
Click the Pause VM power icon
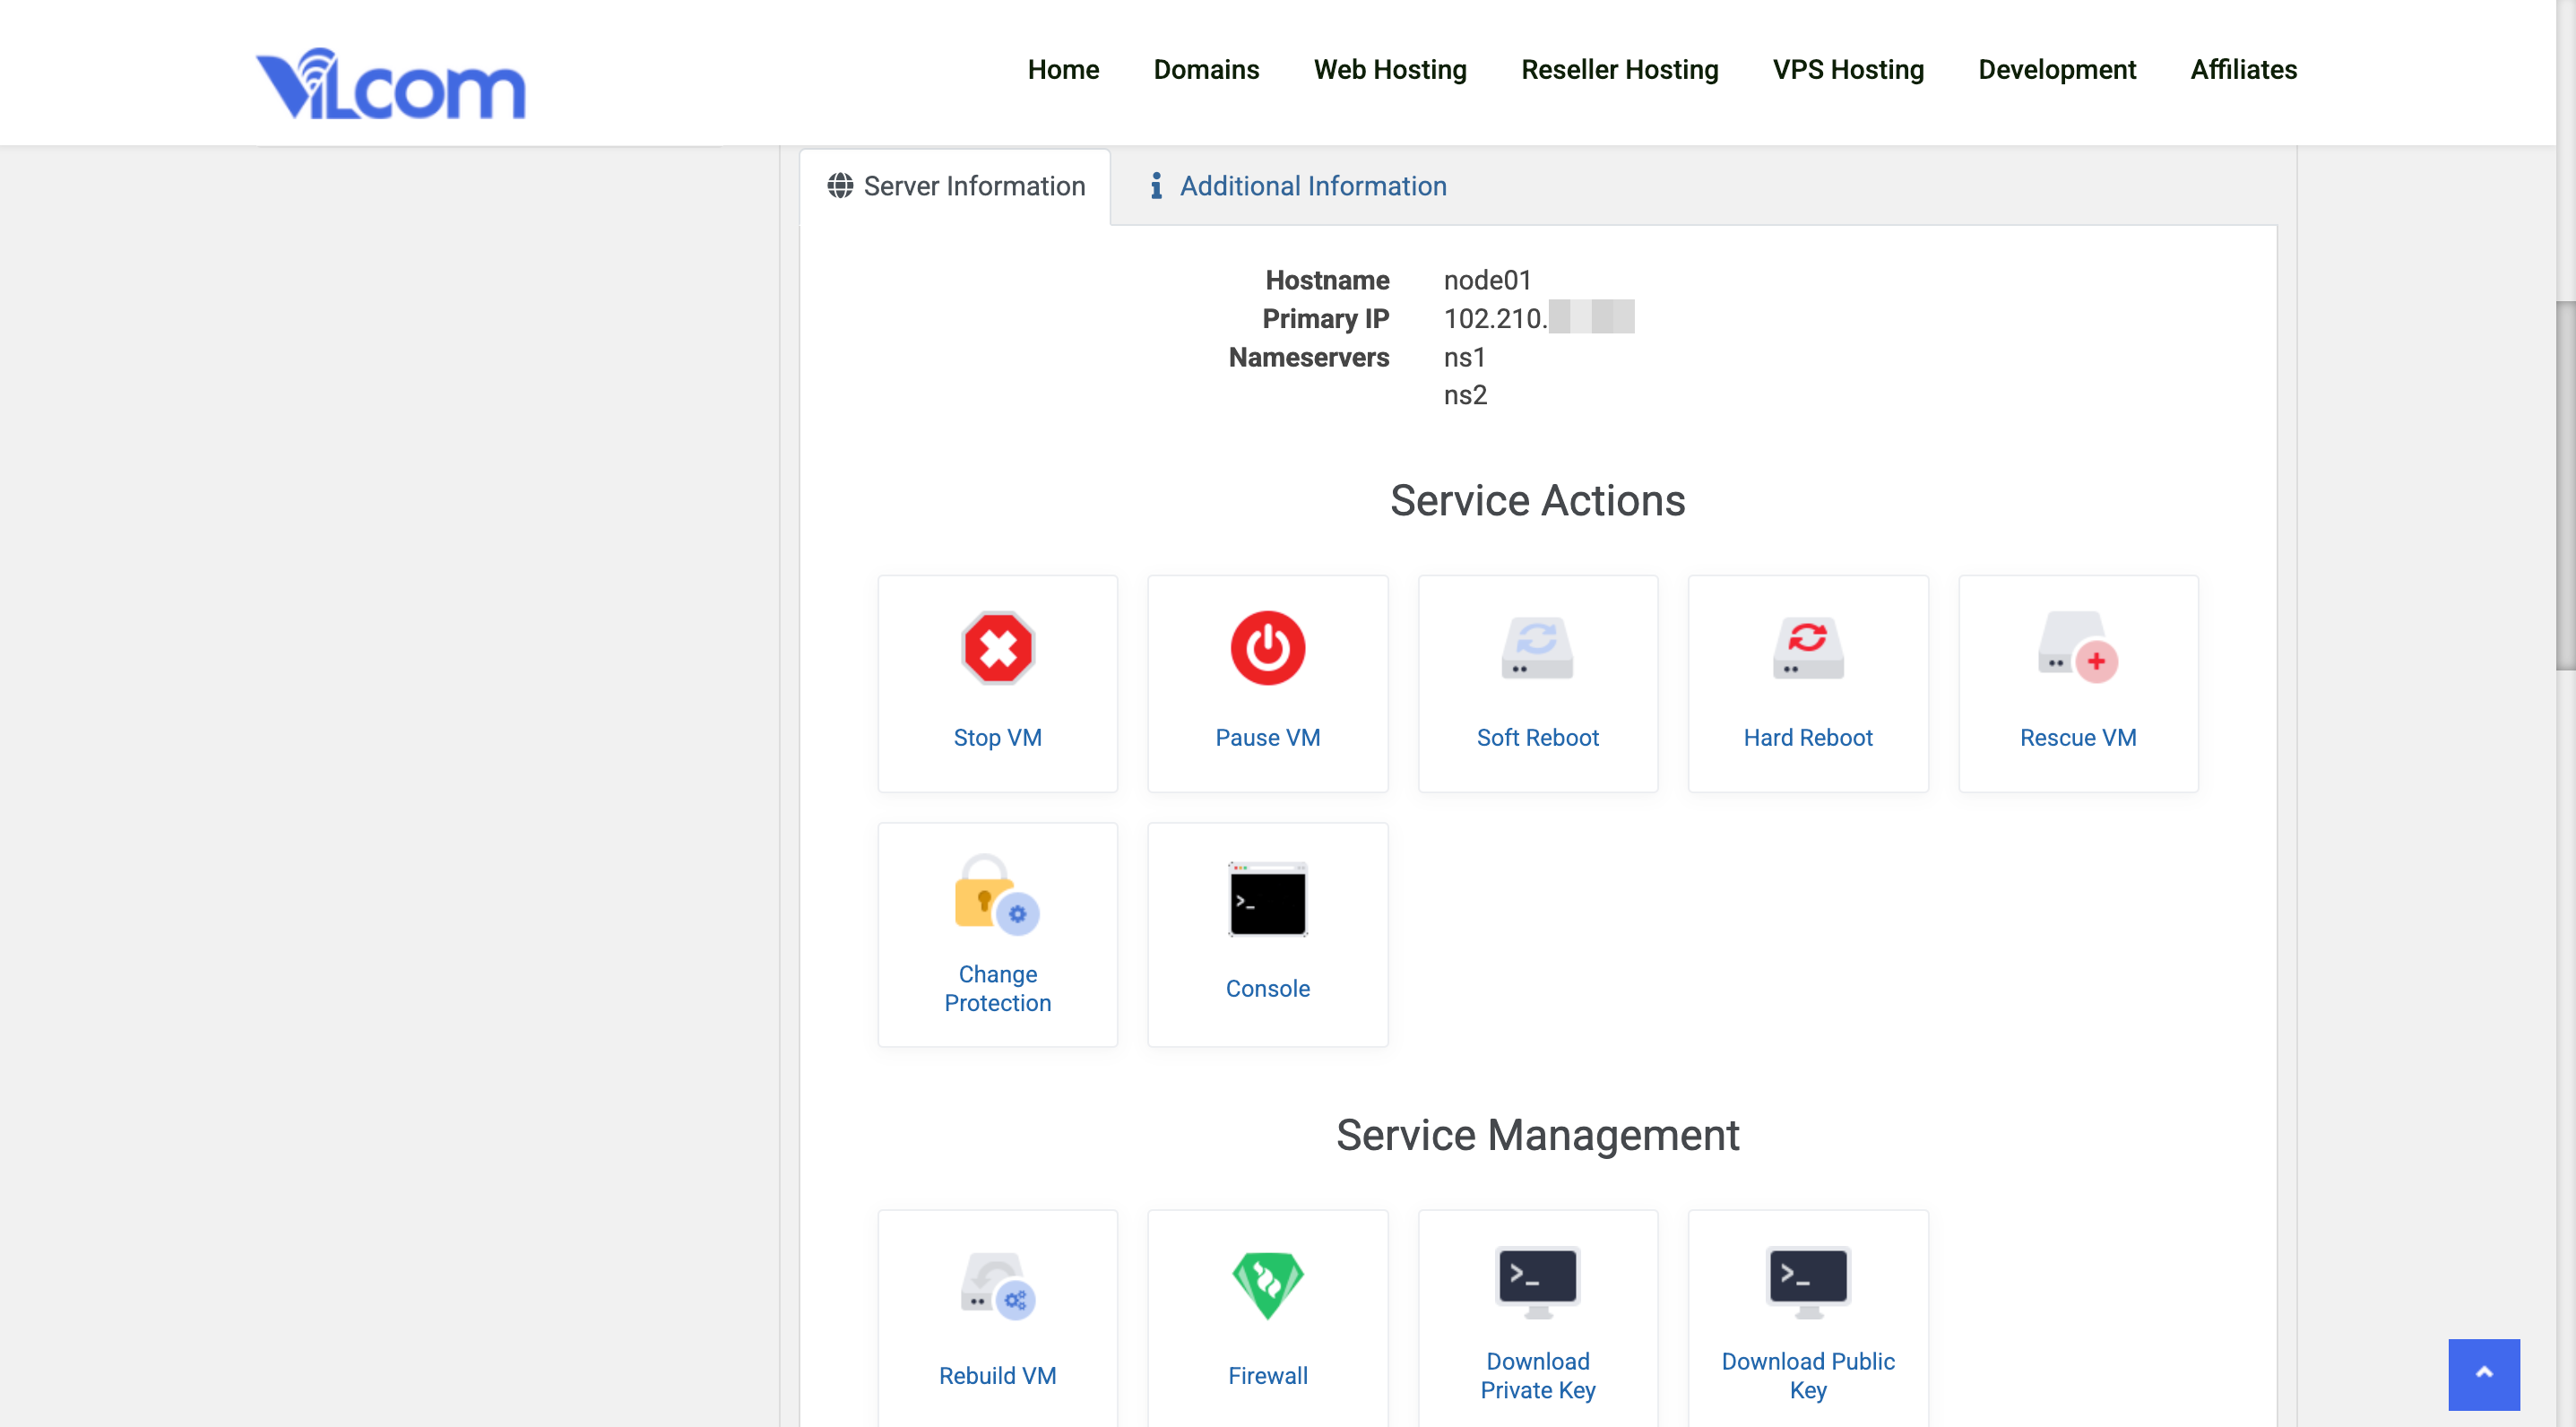(1267, 648)
